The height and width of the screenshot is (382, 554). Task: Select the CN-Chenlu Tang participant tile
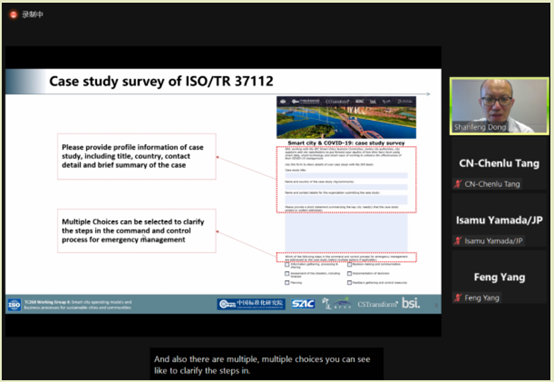(x=499, y=164)
